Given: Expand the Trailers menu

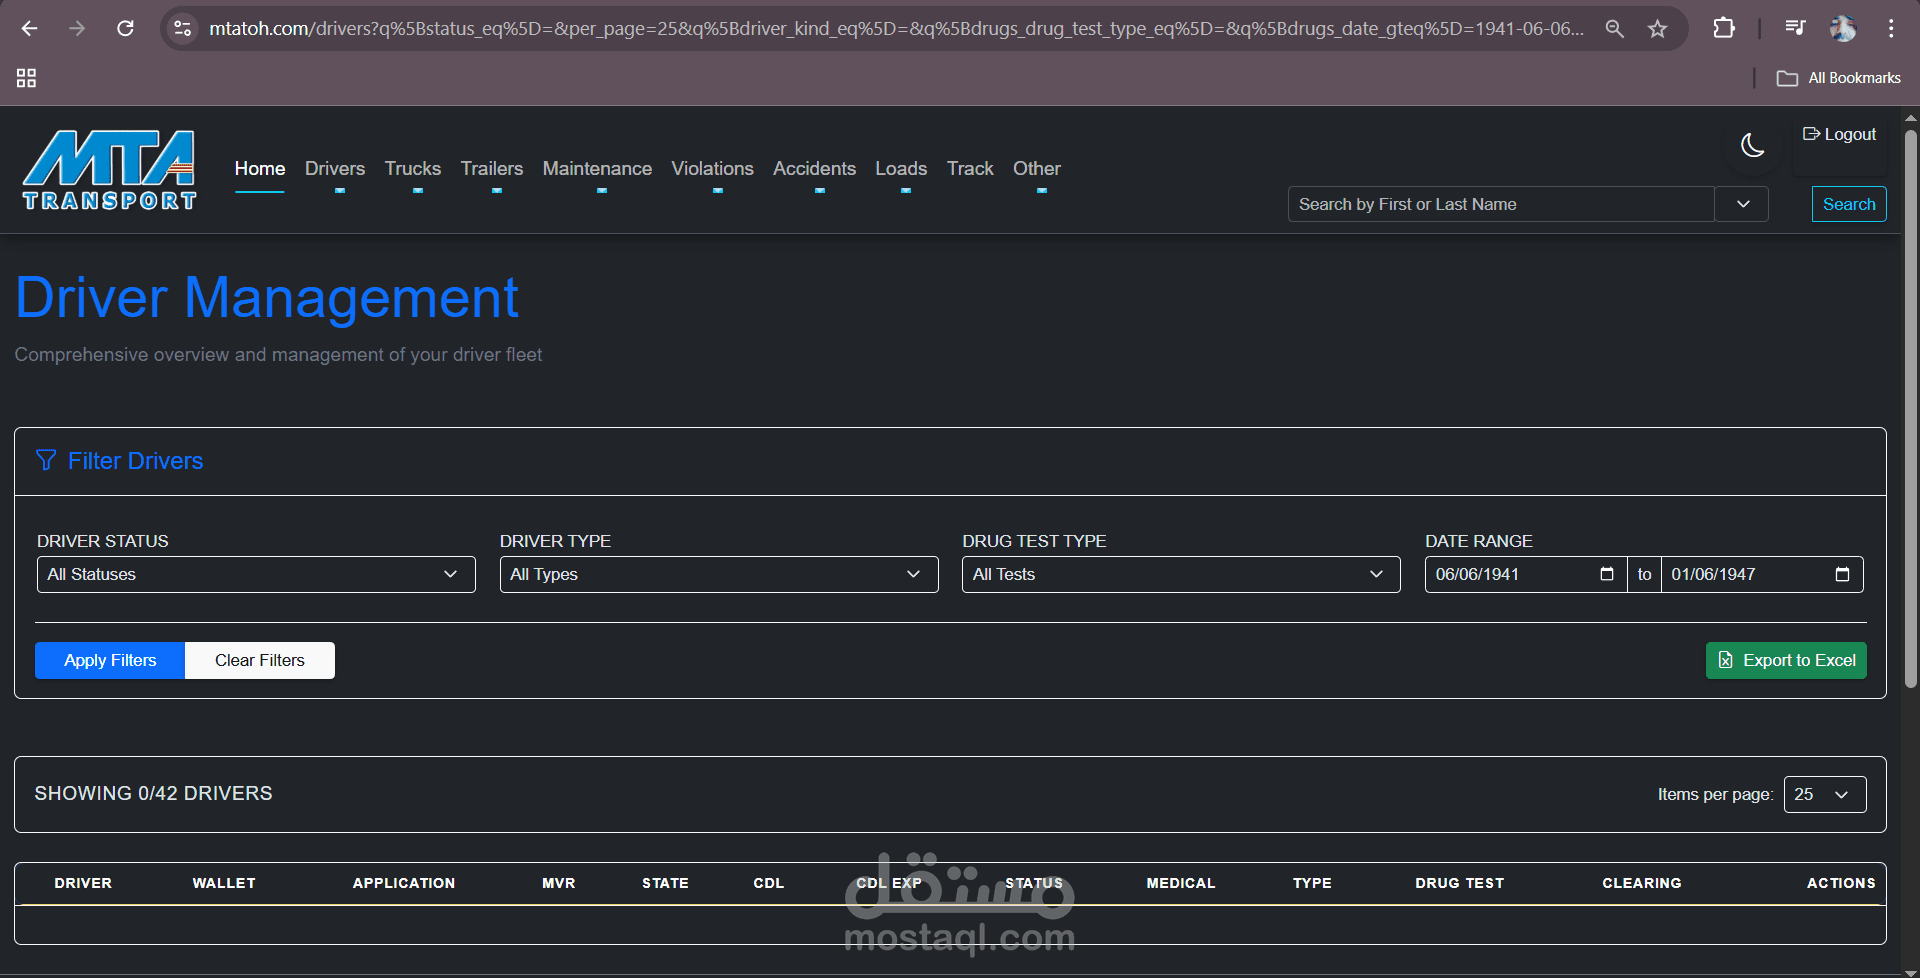Looking at the screenshot, I should [492, 169].
